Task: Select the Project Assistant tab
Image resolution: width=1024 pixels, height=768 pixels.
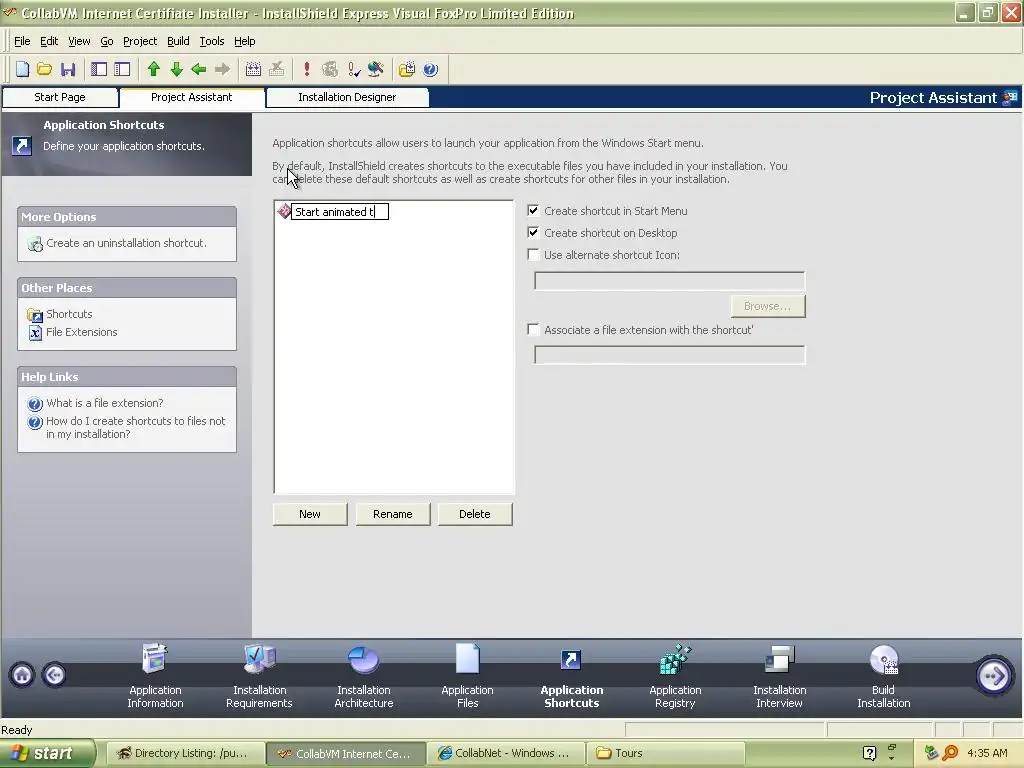Action: pos(191,97)
